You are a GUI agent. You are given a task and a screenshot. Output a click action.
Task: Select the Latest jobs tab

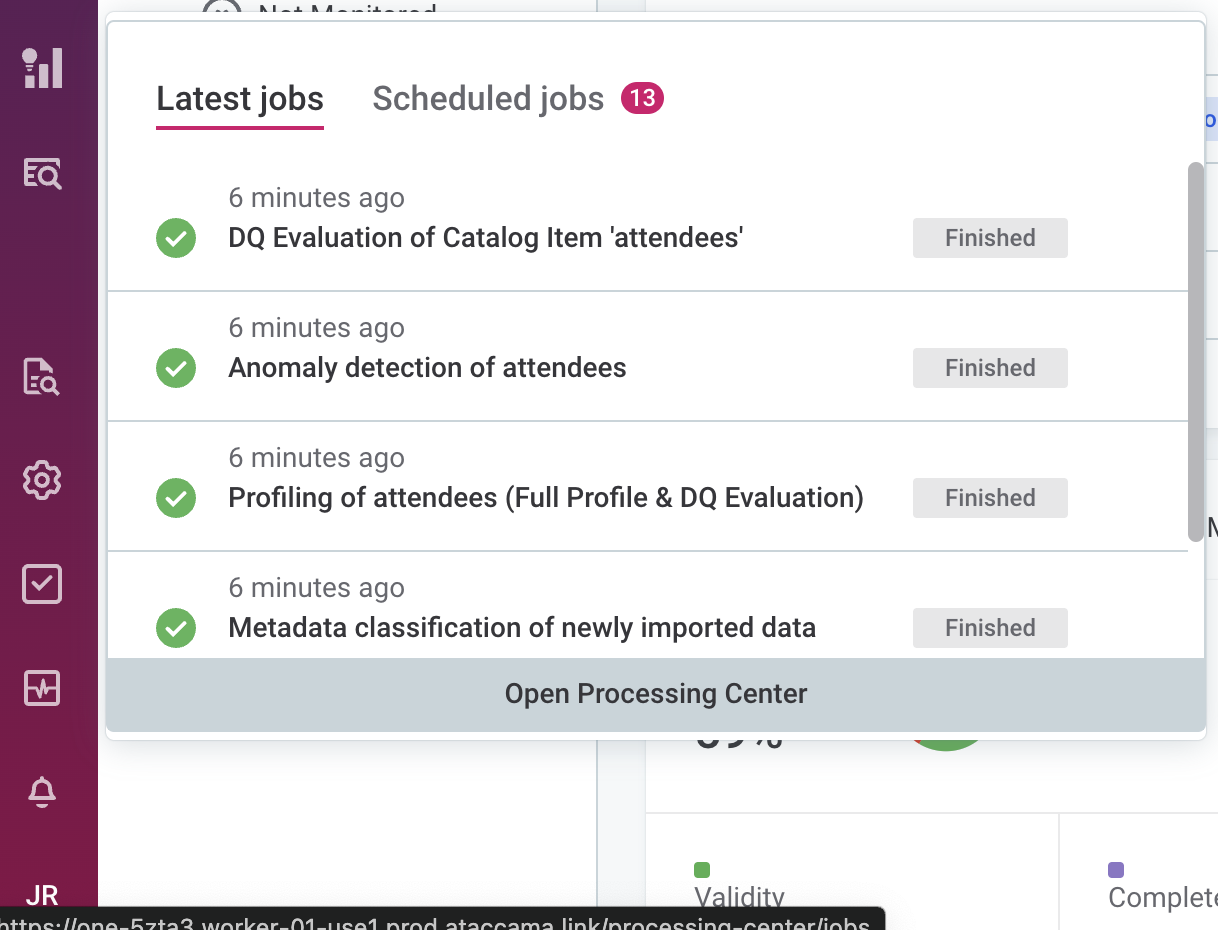click(240, 98)
